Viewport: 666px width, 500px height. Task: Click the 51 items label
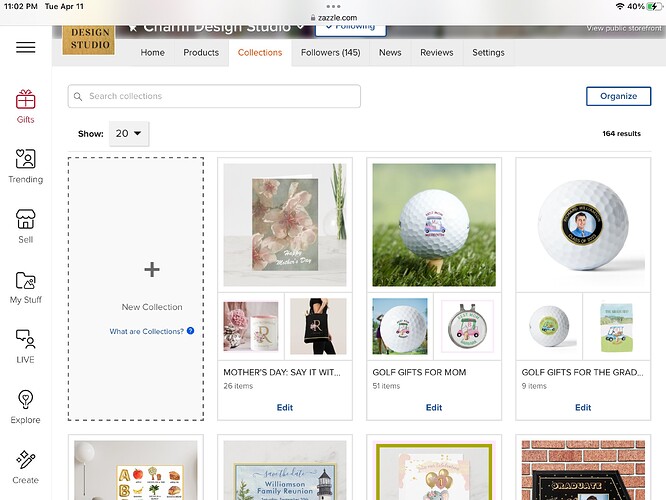[387, 386]
